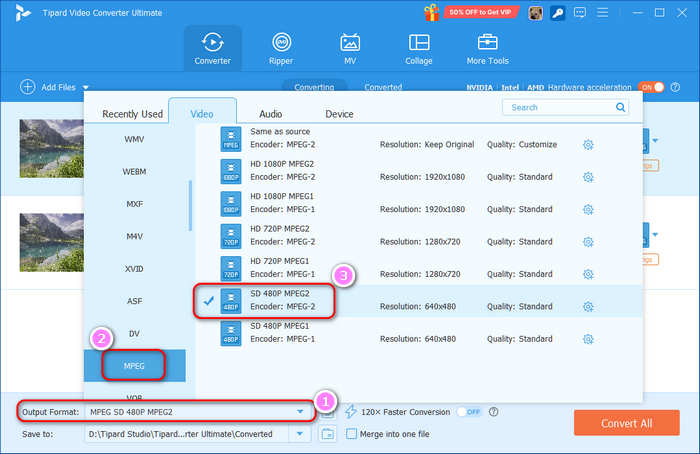Choose the HD 720P MPEG1 preset

[x=419, y=268]
